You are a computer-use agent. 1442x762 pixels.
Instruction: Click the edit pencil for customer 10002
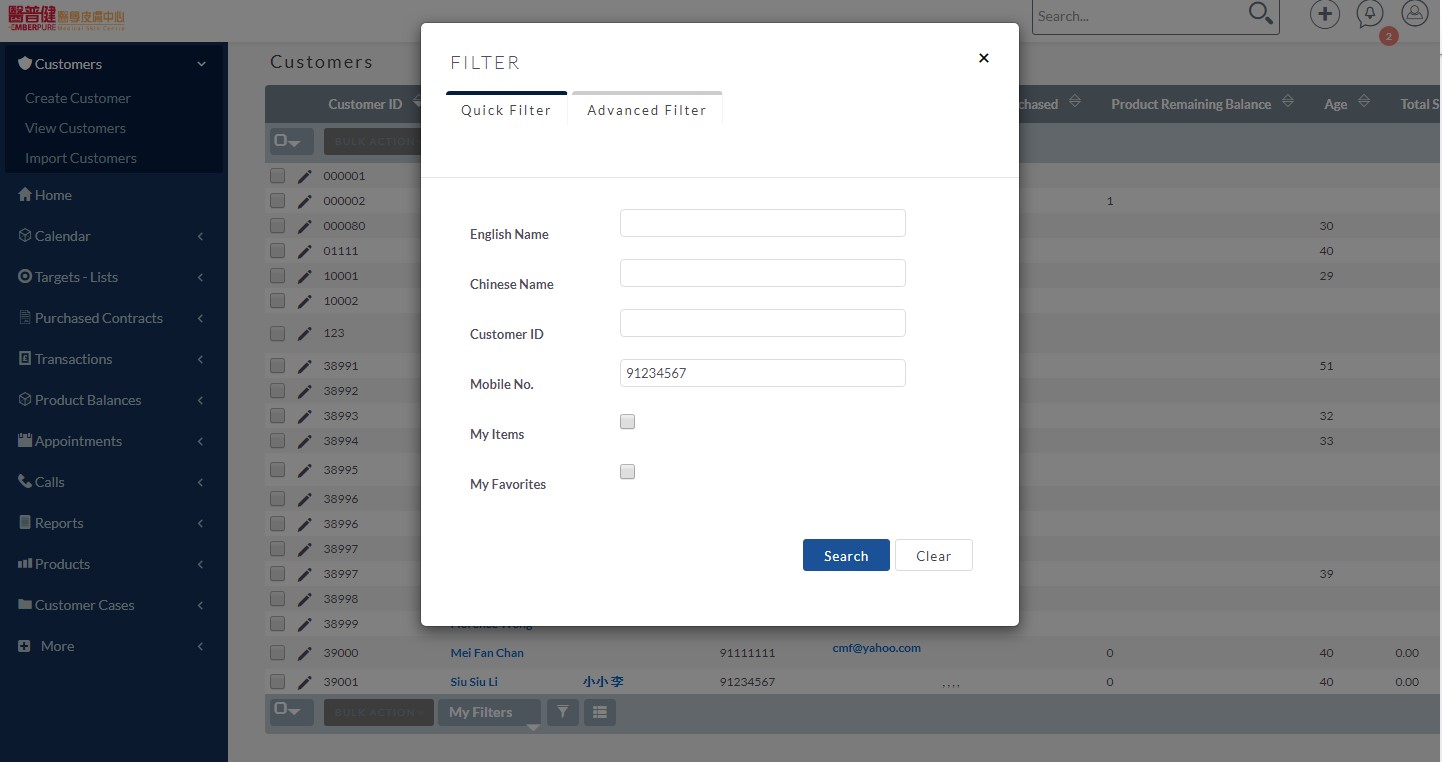[x=305, y=301]
